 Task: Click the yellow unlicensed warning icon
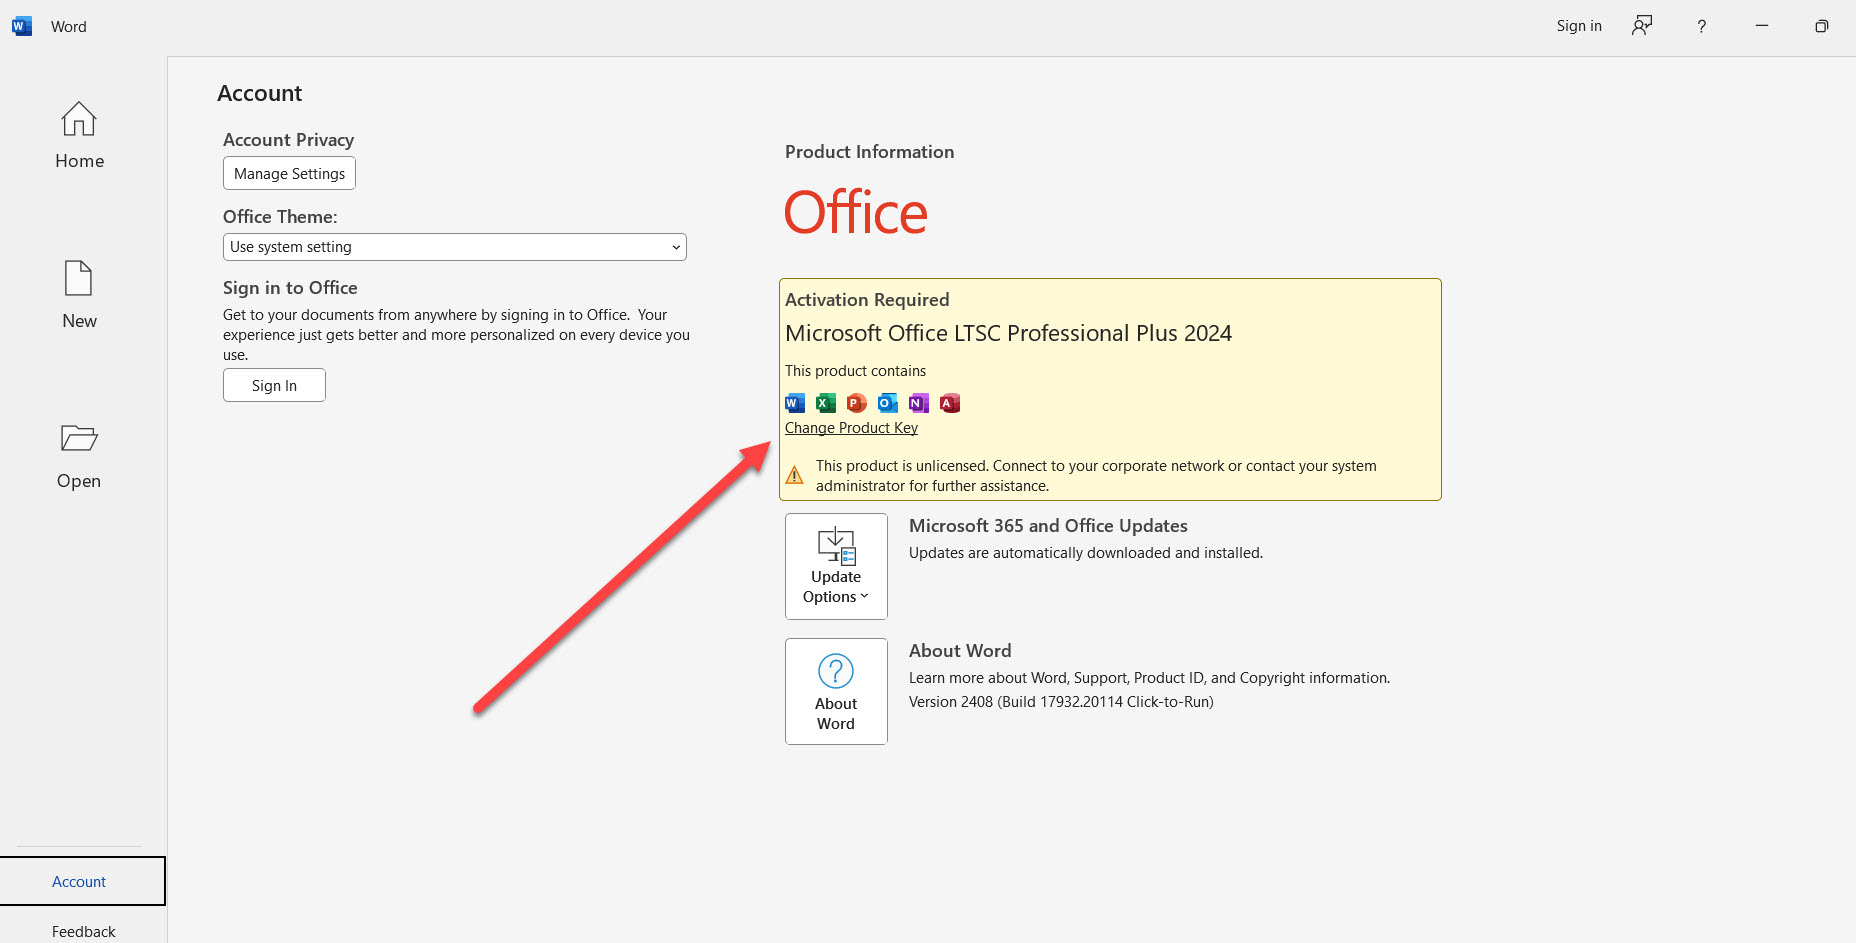pos(795,475)
